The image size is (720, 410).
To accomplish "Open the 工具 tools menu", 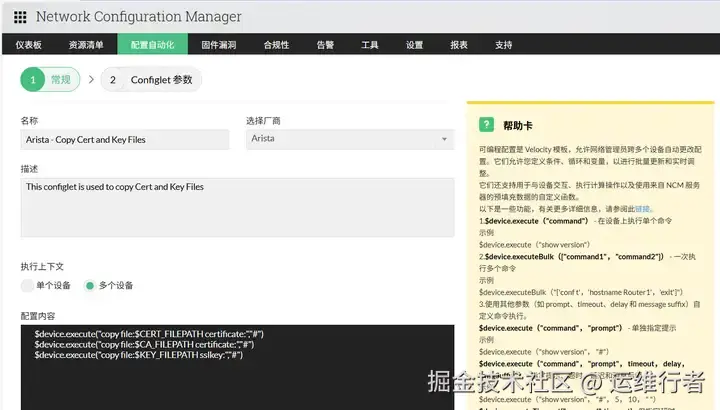I will click(x=370, y=45).
